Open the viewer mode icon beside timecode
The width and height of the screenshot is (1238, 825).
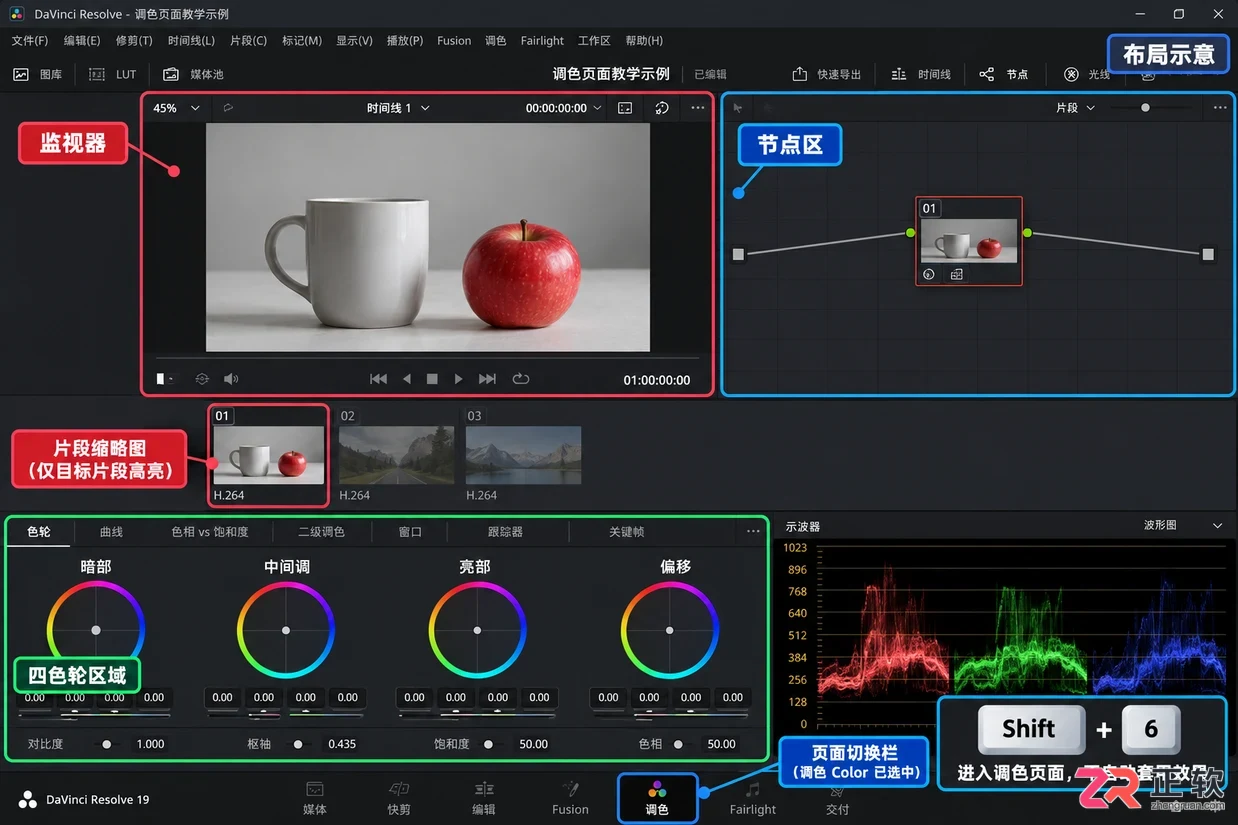(x=625, y=108)
